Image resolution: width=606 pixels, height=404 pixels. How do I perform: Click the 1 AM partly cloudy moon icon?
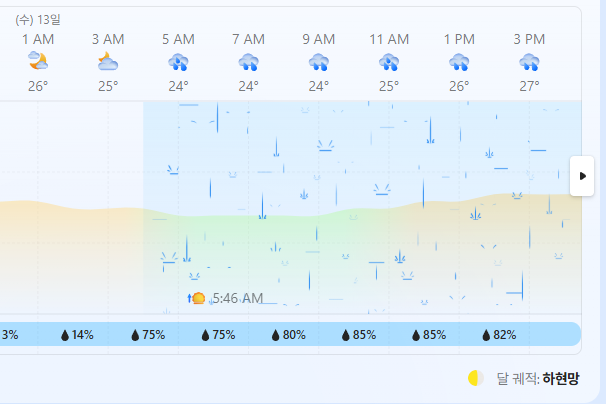[x=38, y=61]
